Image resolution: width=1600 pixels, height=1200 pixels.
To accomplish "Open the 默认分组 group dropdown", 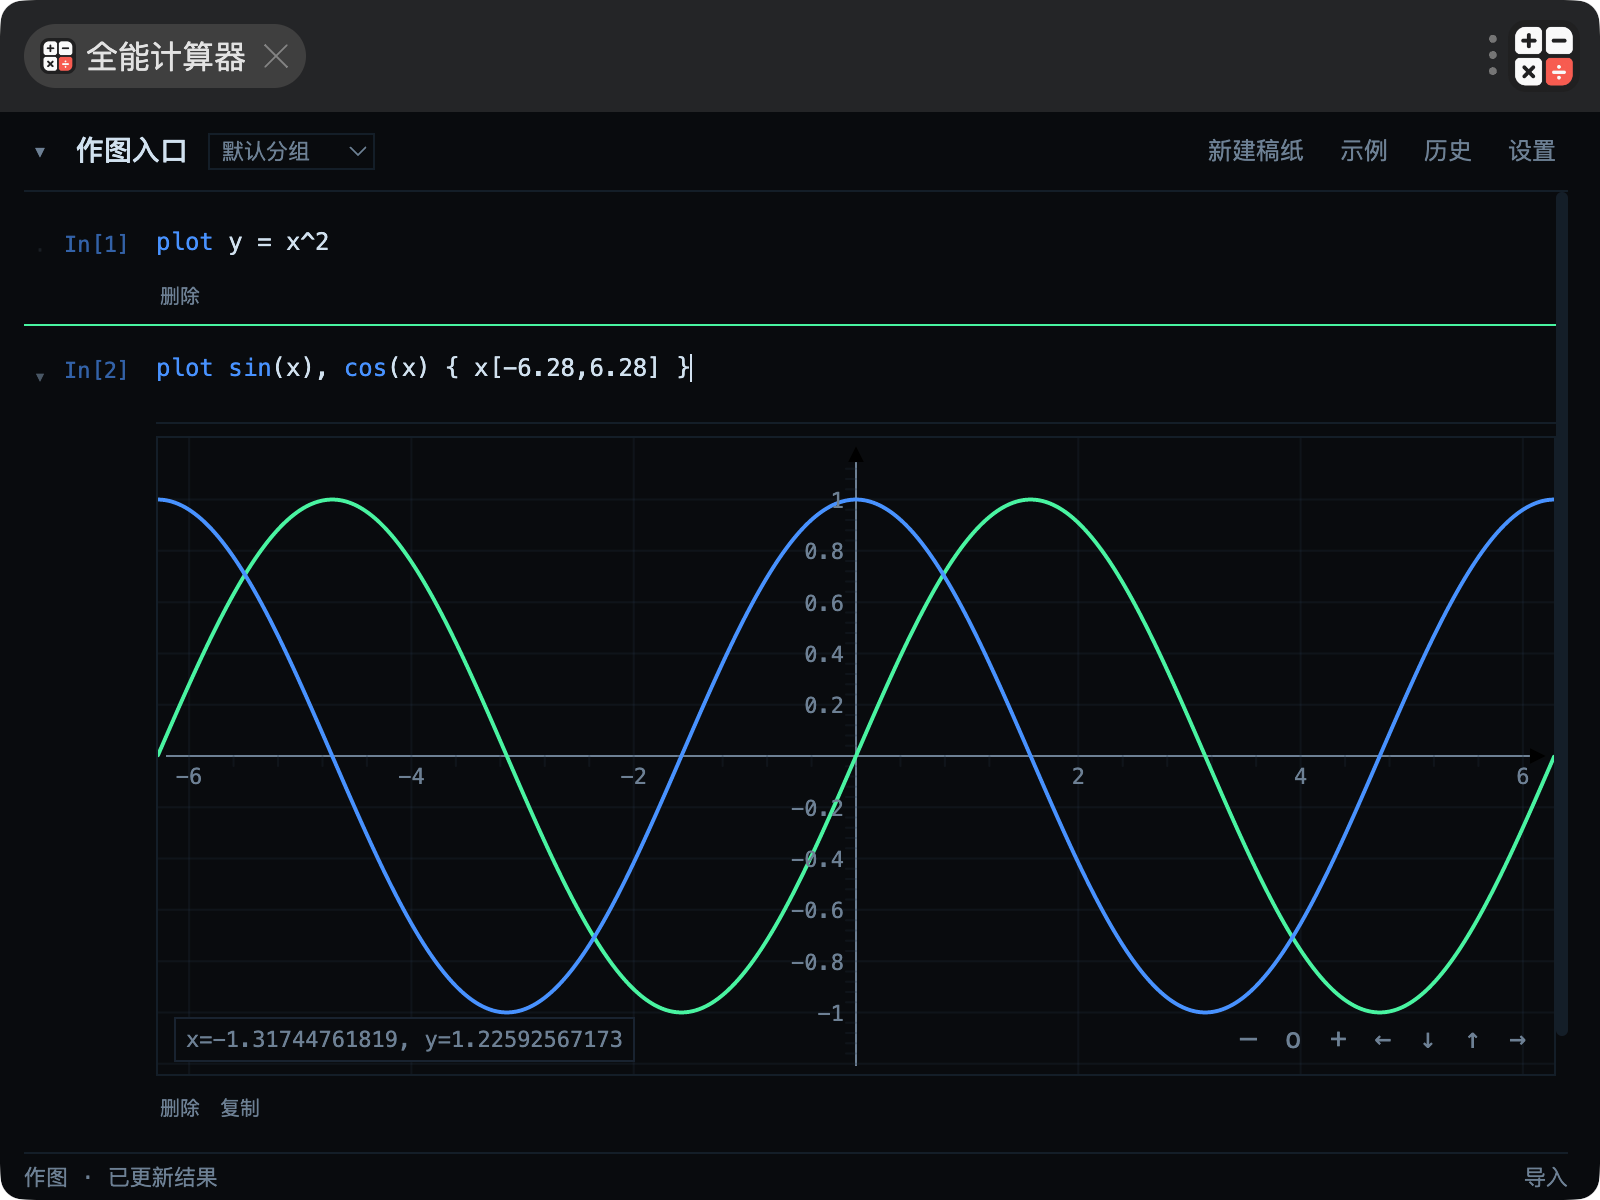I will [x=291, y=151].
